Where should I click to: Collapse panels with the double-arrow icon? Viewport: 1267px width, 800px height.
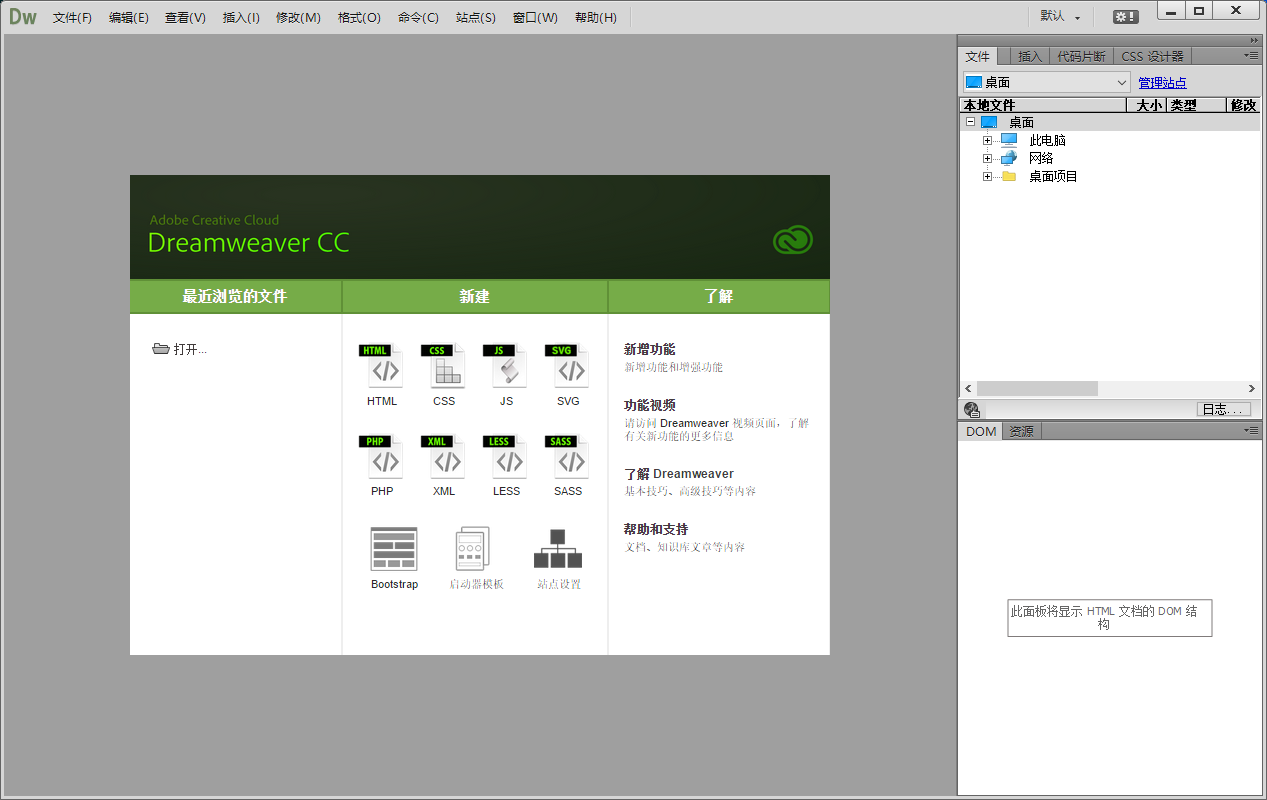click(x=1254, y=40)
